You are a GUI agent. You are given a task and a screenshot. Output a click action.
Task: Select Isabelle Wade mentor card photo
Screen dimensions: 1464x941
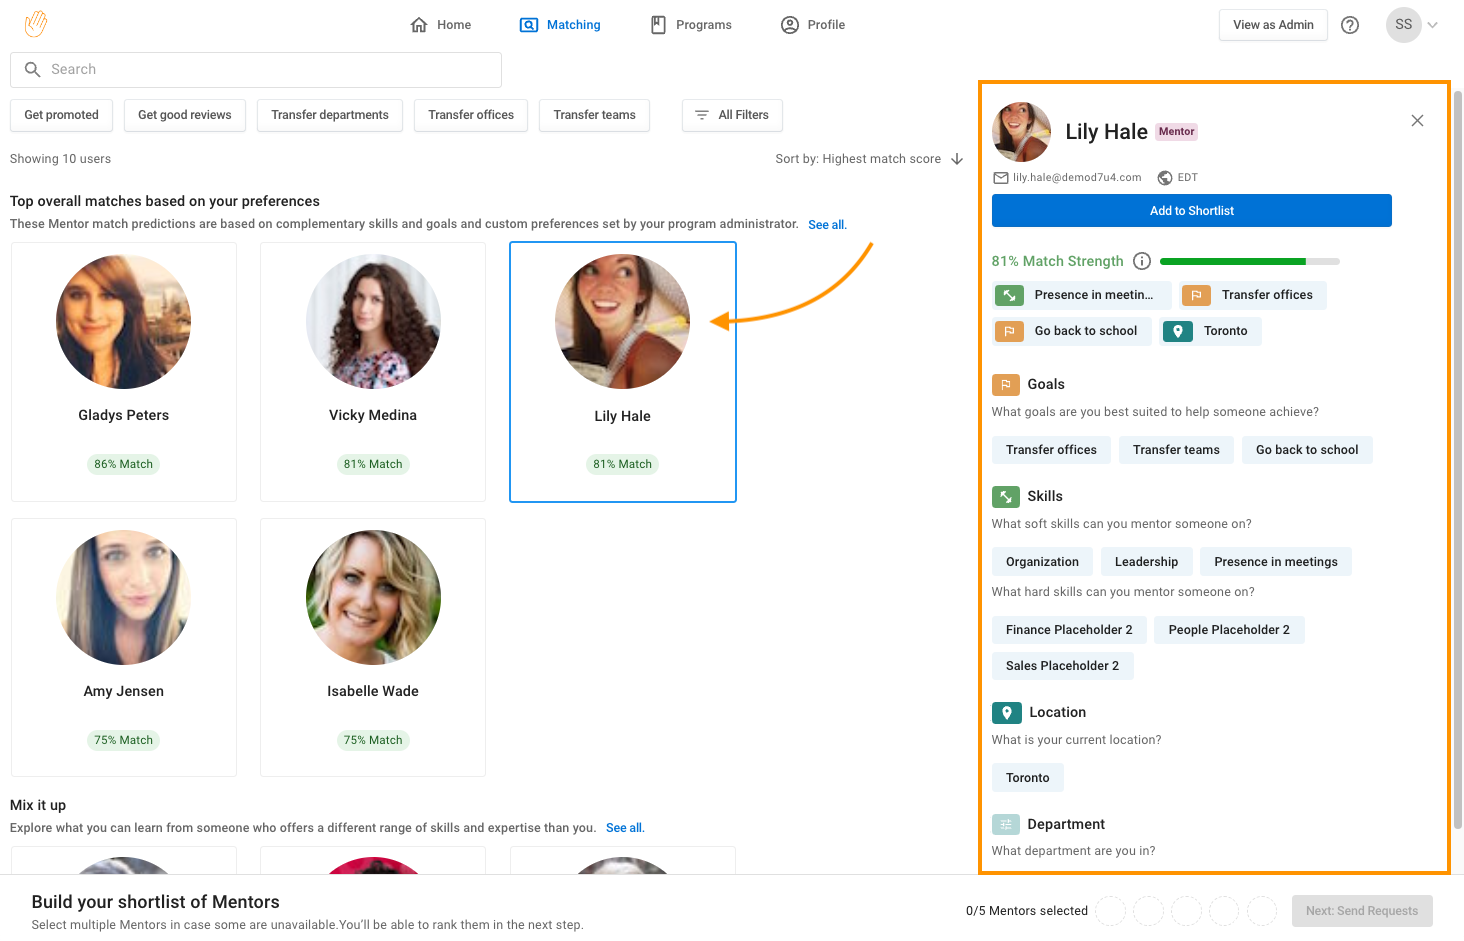(373, 597)
